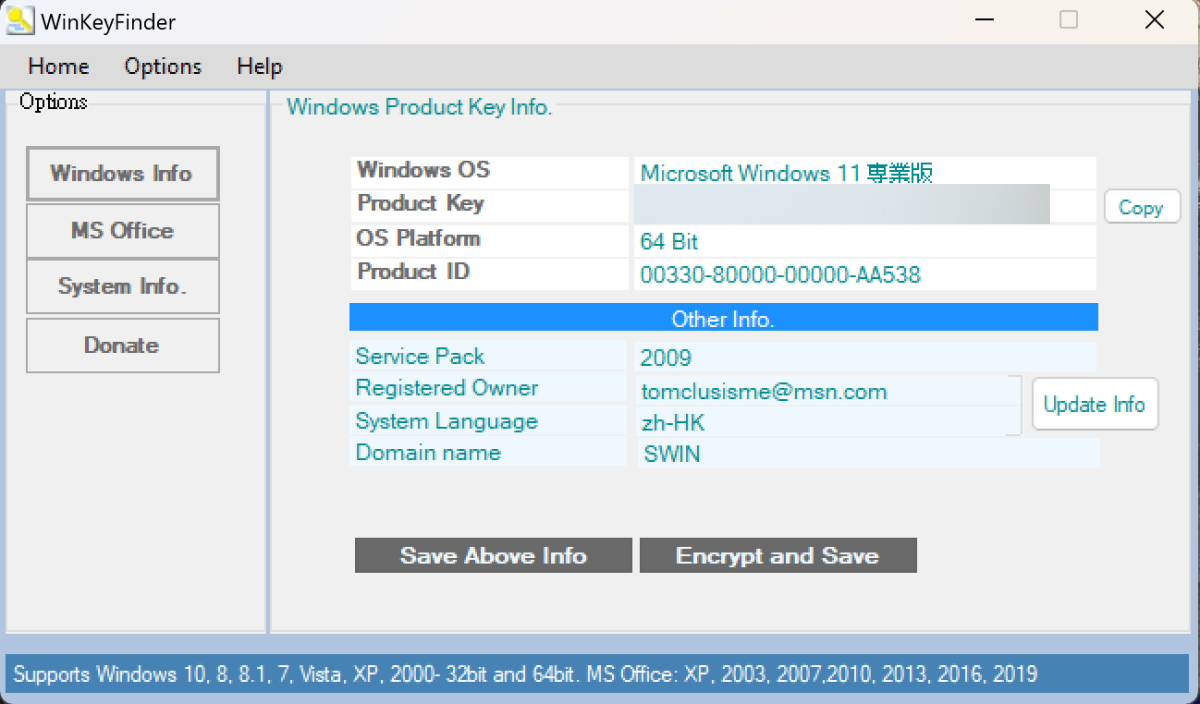Copy the product key with Copy button
The height and width of the screenshot is (704, 1200).
(1141, 207)
